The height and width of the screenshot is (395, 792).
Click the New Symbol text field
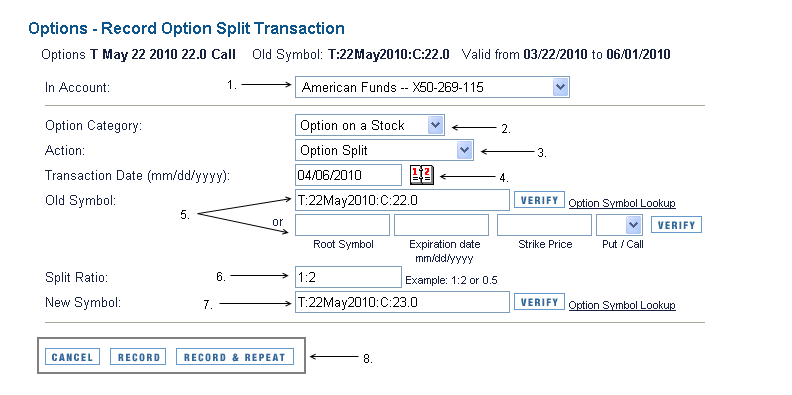pyautogui.click(x=402, y=302)
